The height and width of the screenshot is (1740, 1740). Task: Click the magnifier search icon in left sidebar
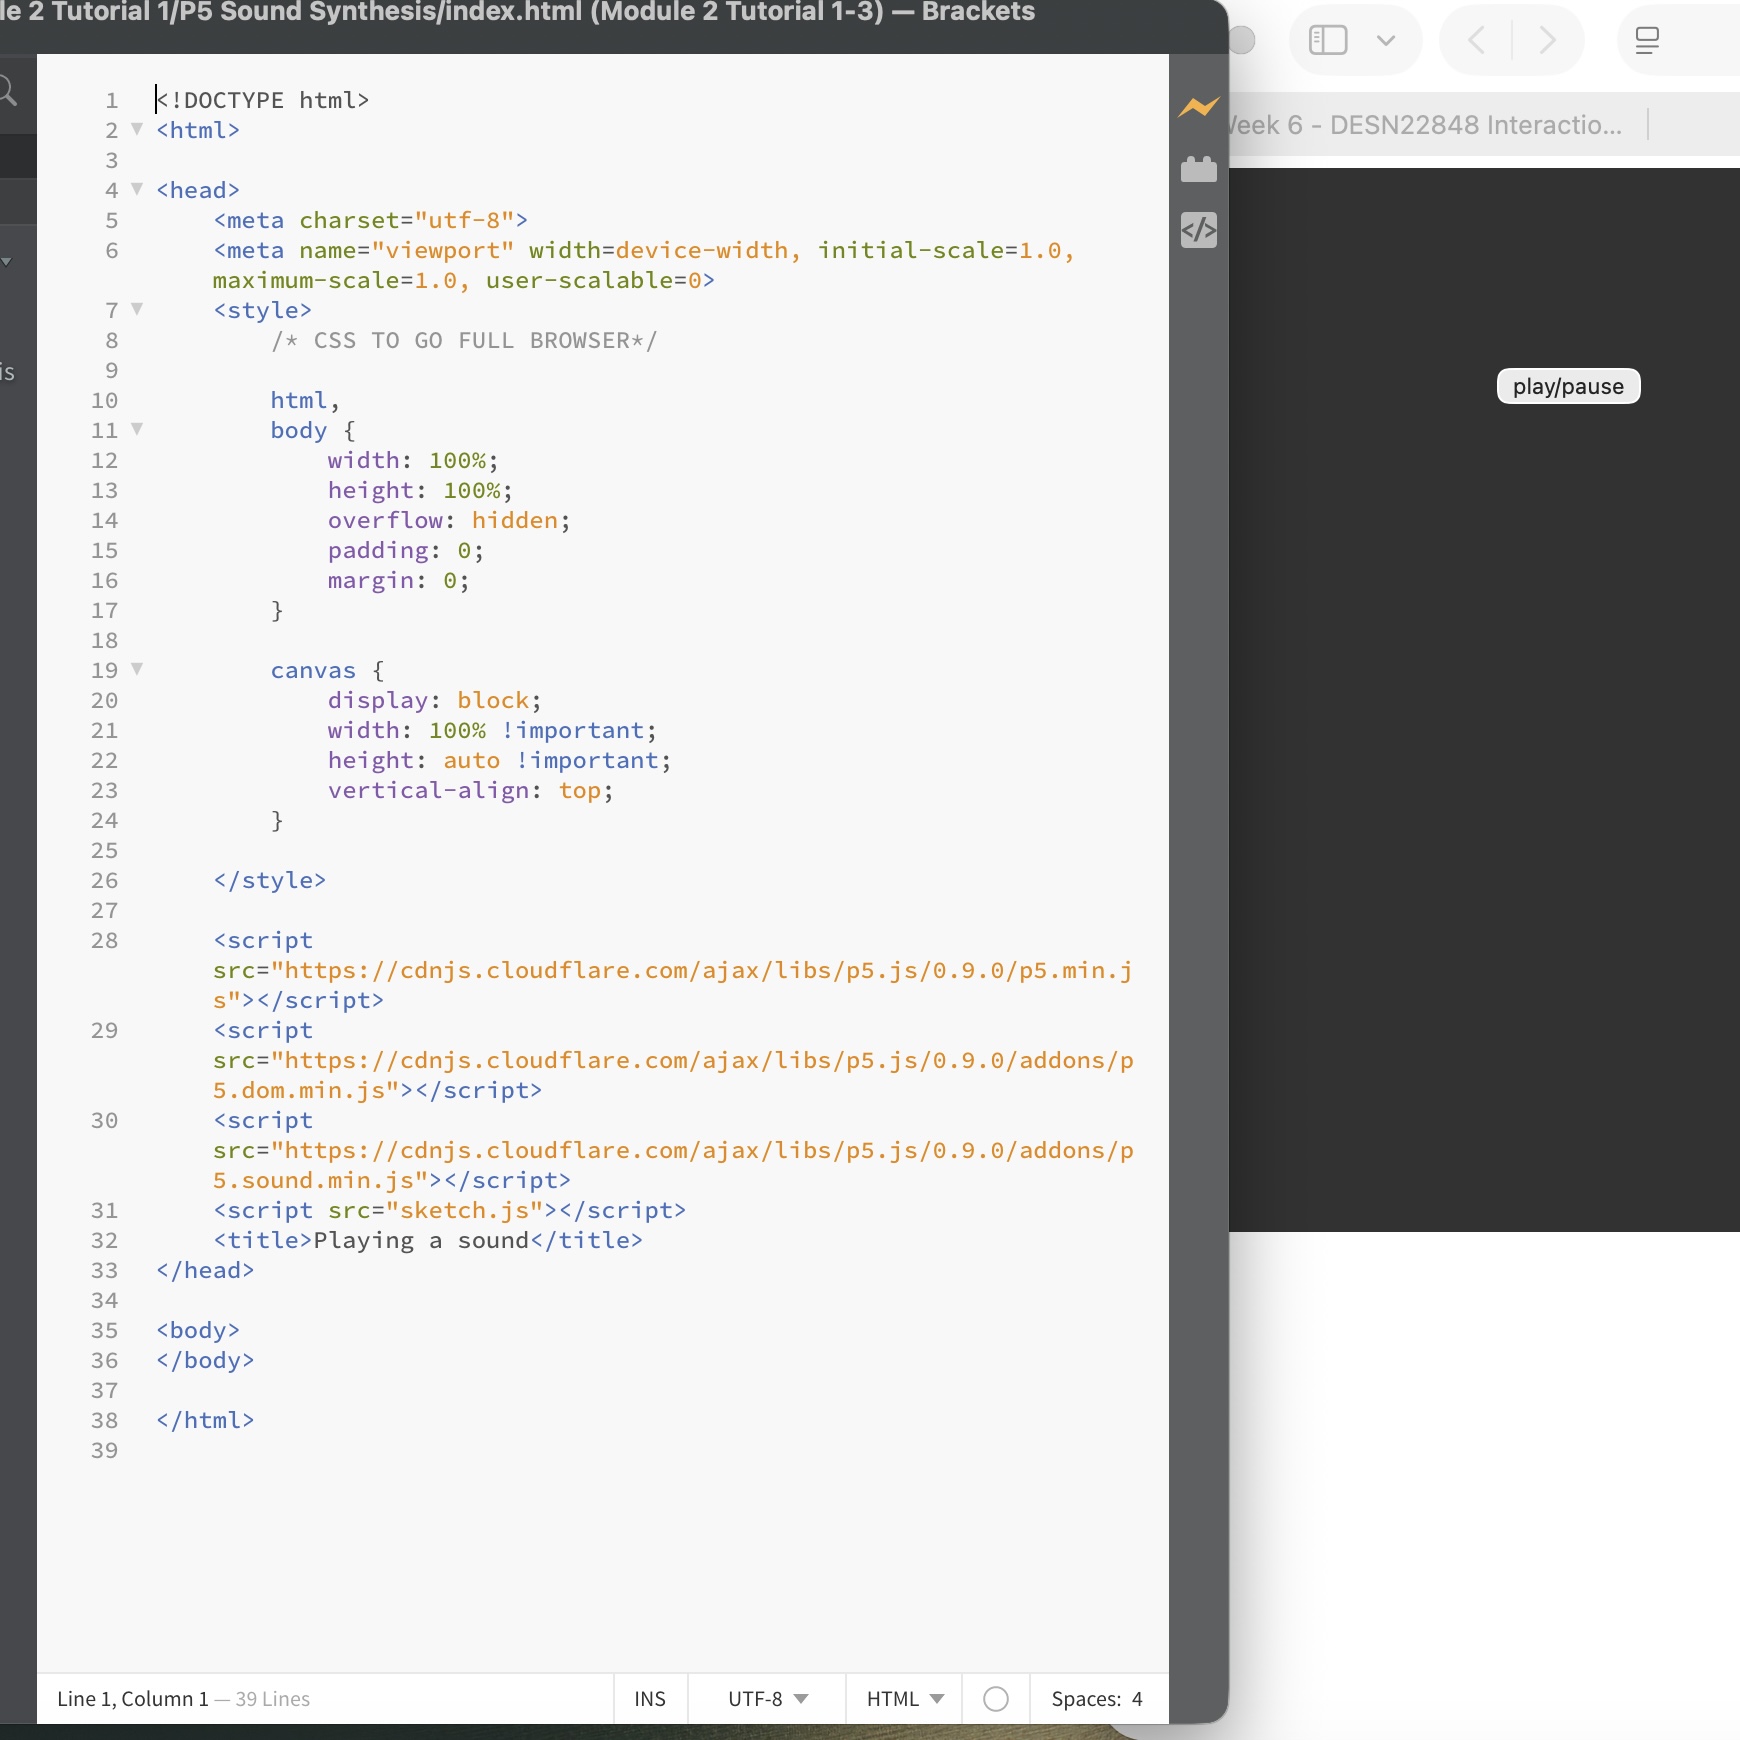click(x=8, y=92)
